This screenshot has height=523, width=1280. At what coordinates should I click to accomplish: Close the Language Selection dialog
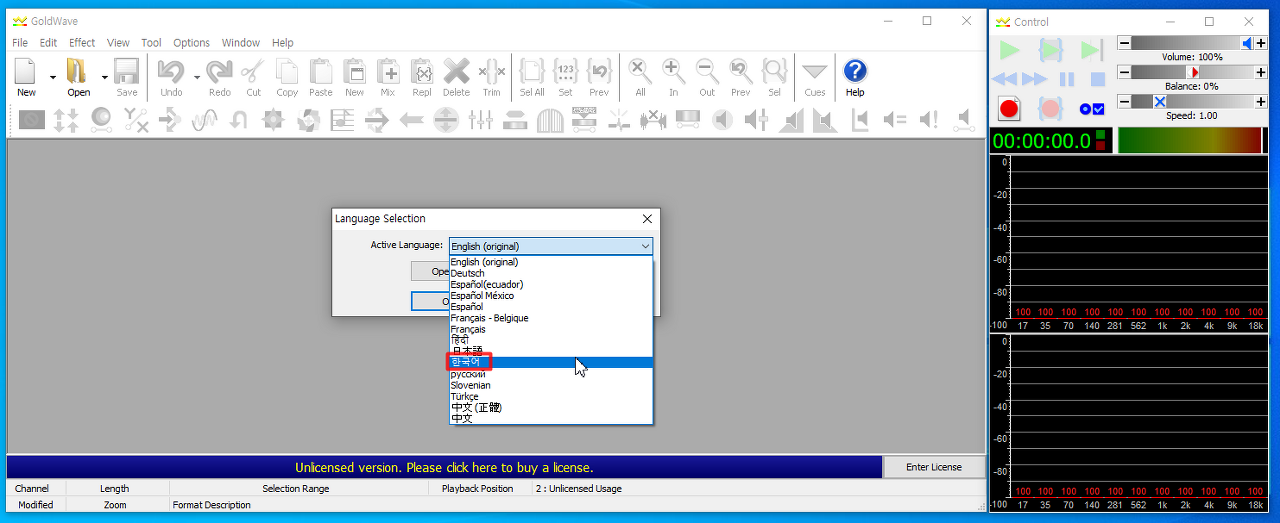[x=647, y=218]
